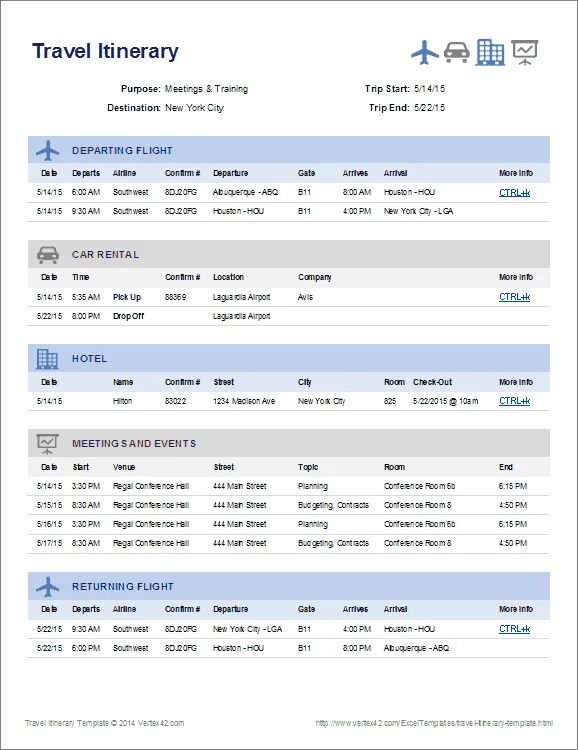Select hotel room number 825
Image resolution: width=578 pixels, height=750 pixels.
pos(390,401)
